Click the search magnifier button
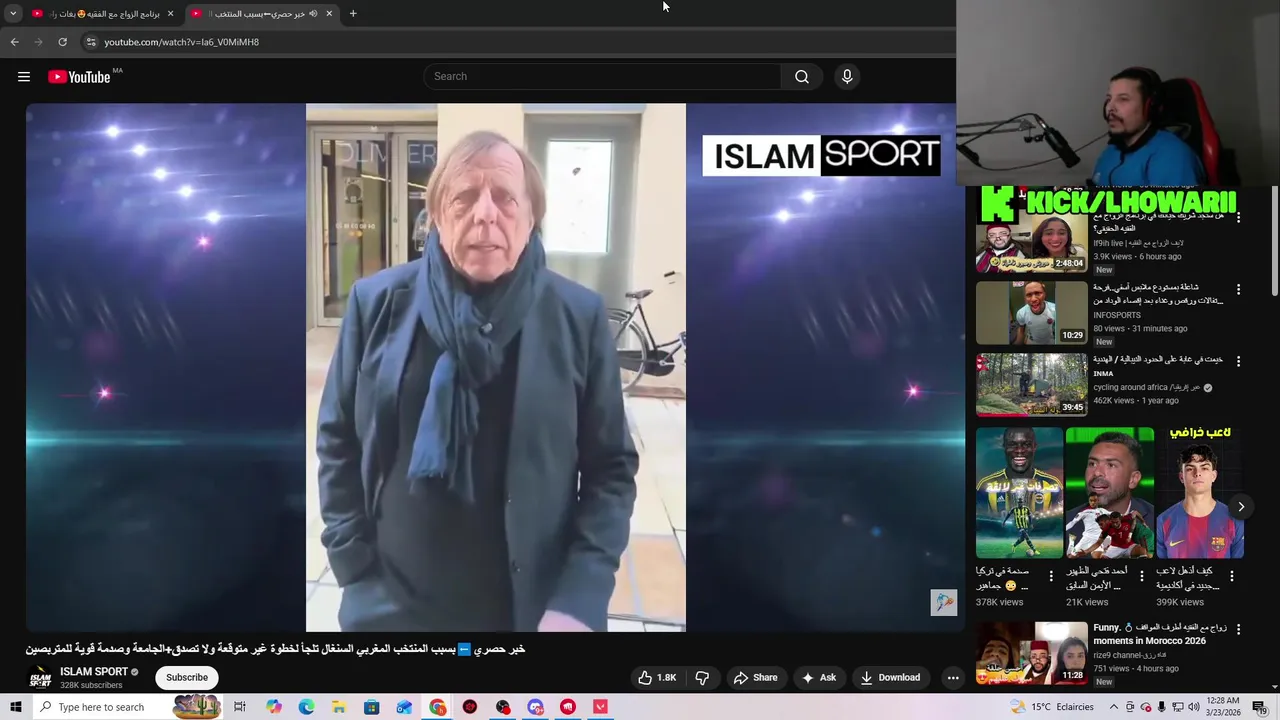Image resolution: width=1280 pixels, height=720 pixels. pos(802,77)
